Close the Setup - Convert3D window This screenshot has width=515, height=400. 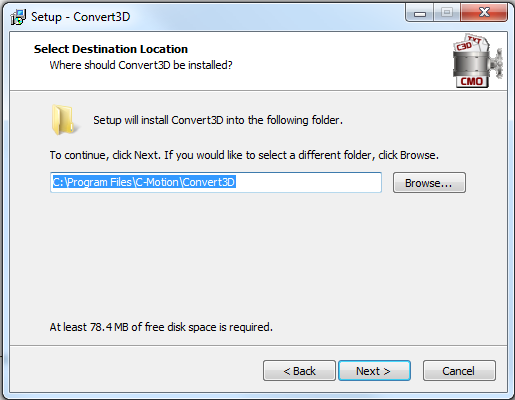click(x=484, y=13)
